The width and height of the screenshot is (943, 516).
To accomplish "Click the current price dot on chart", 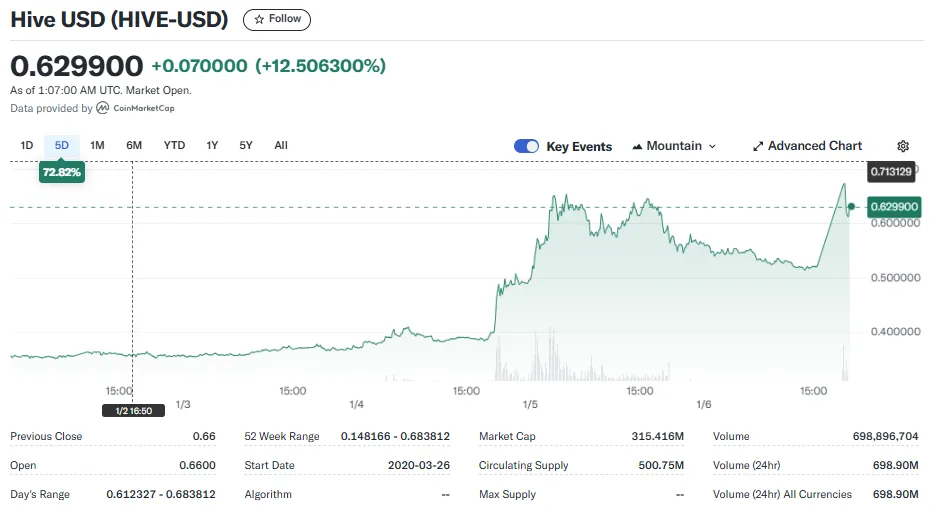I will pyautogui.click(x=851, y=207).
